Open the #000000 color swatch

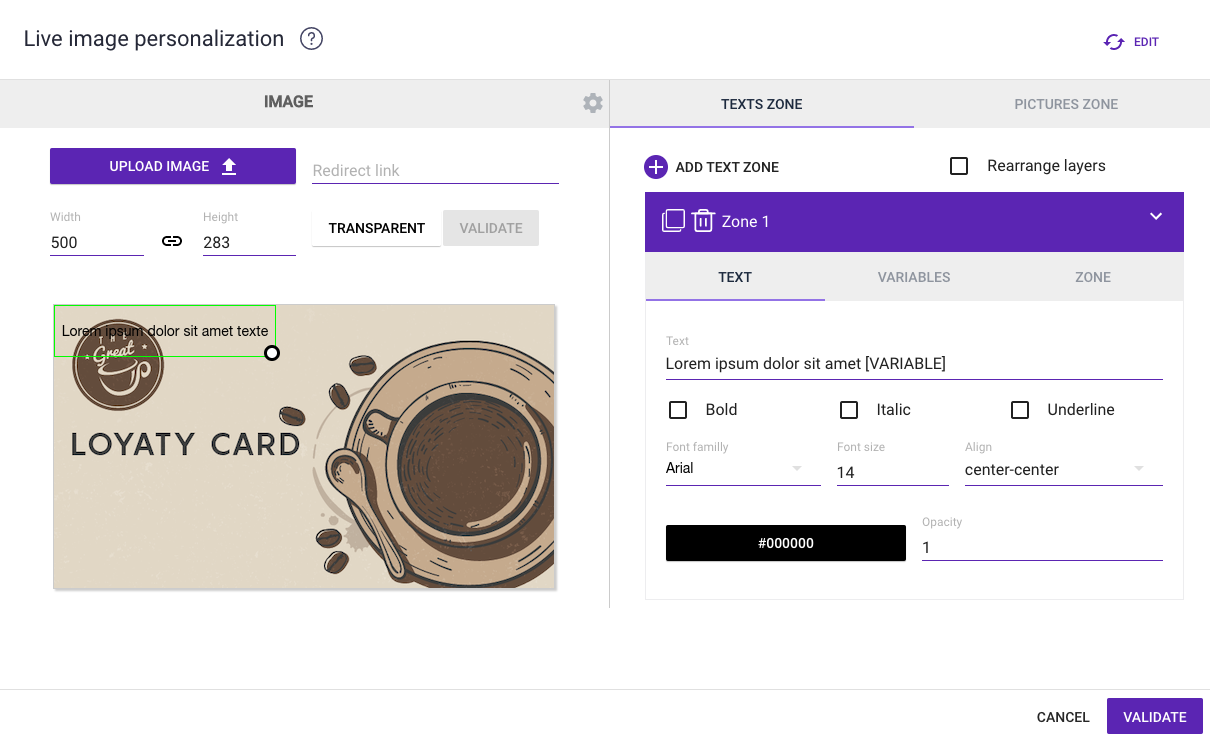(785, 543)
